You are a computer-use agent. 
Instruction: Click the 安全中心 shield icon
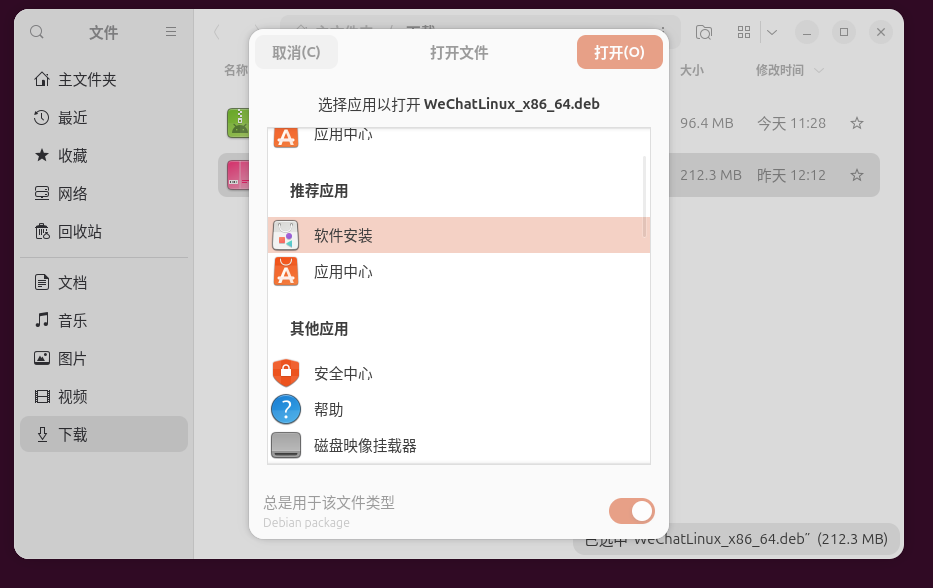pyautogui.click(x=286, y=373)
